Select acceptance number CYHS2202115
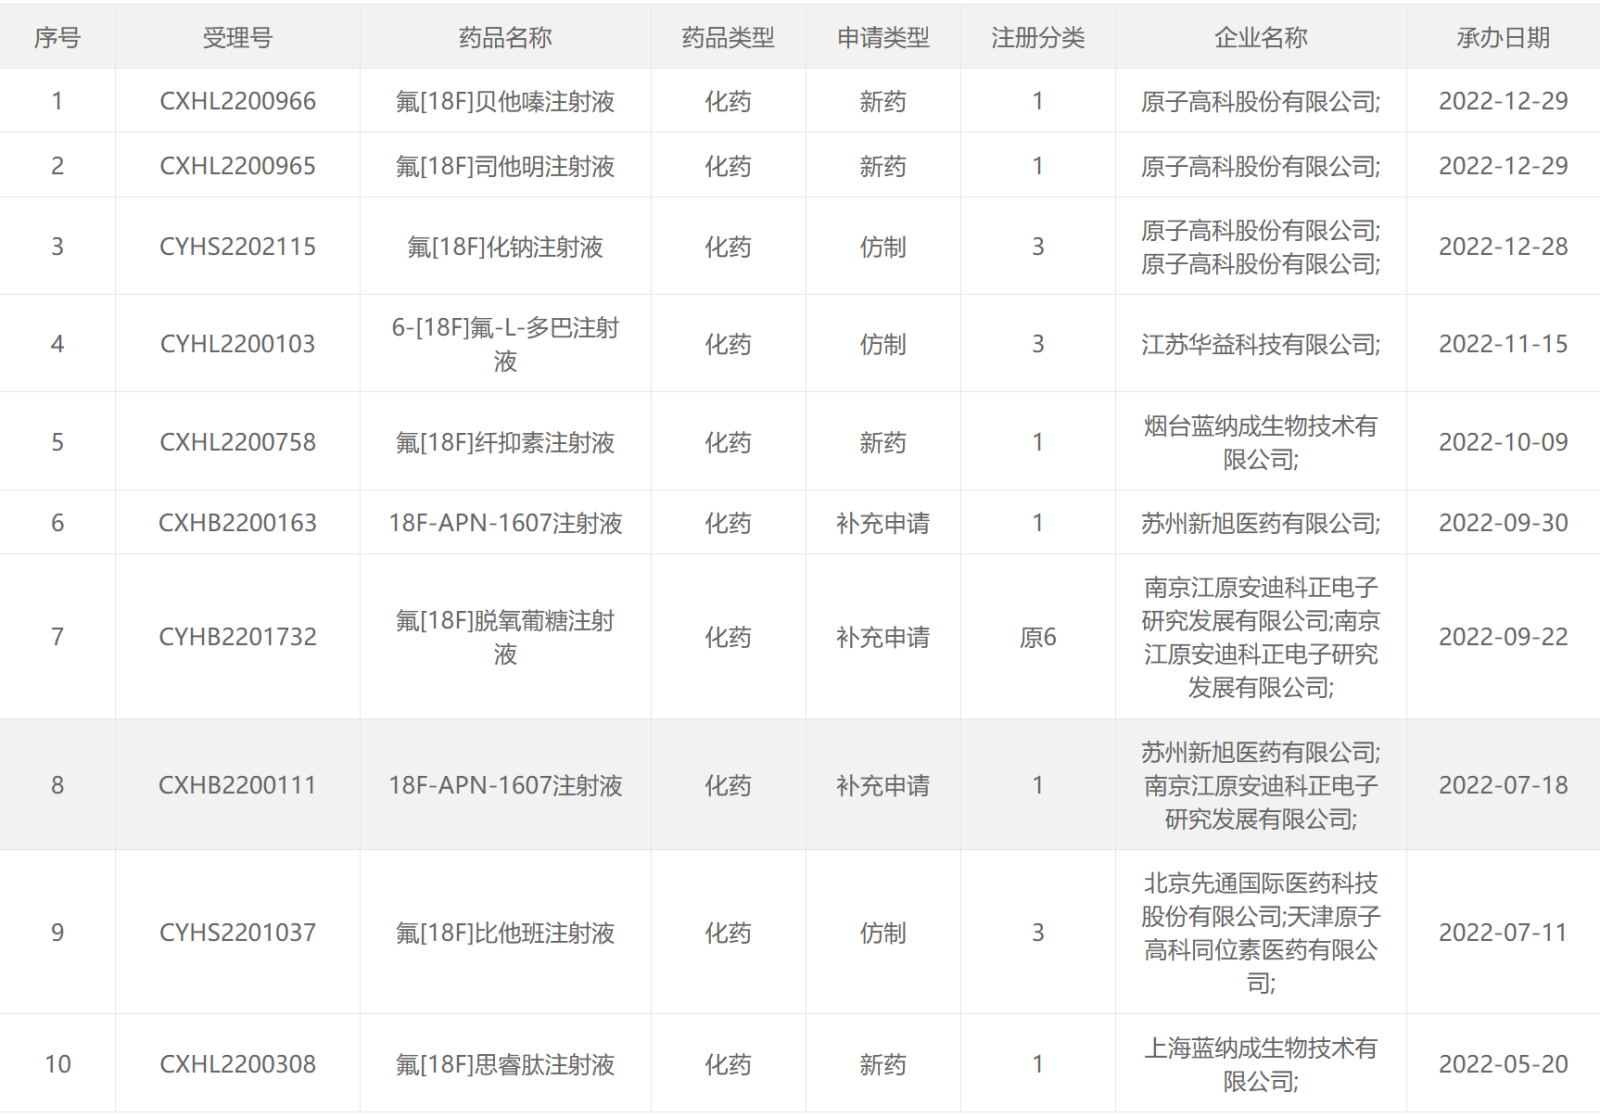The height and width of the screenshot is (1118, 1600). coord(237,247)
